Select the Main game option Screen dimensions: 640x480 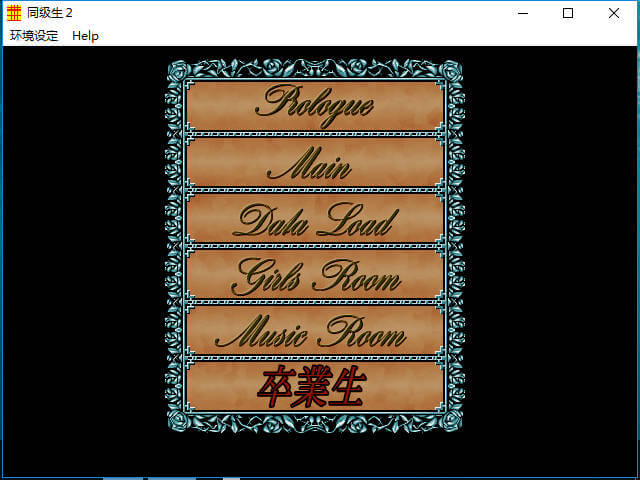click(314, 162)
